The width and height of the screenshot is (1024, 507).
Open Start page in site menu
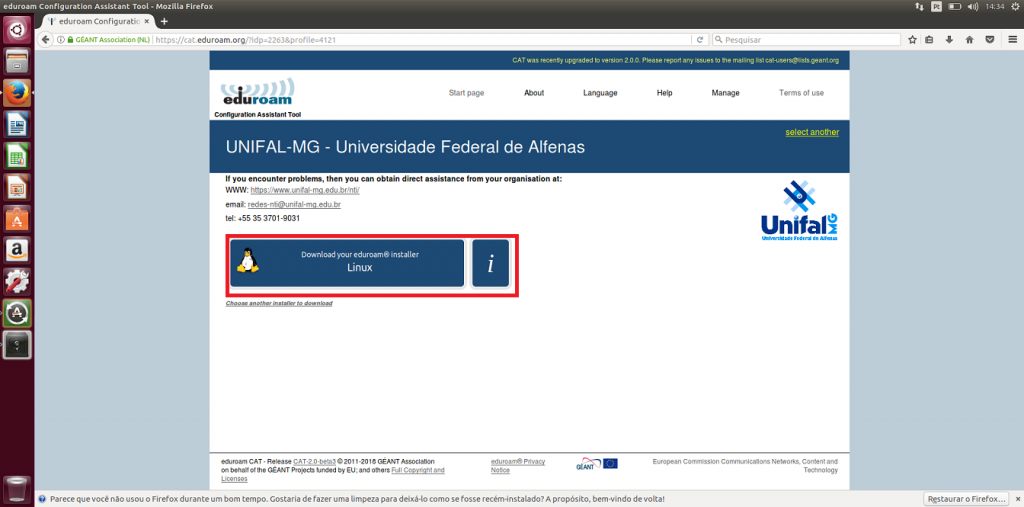click(x=466, y=93)
